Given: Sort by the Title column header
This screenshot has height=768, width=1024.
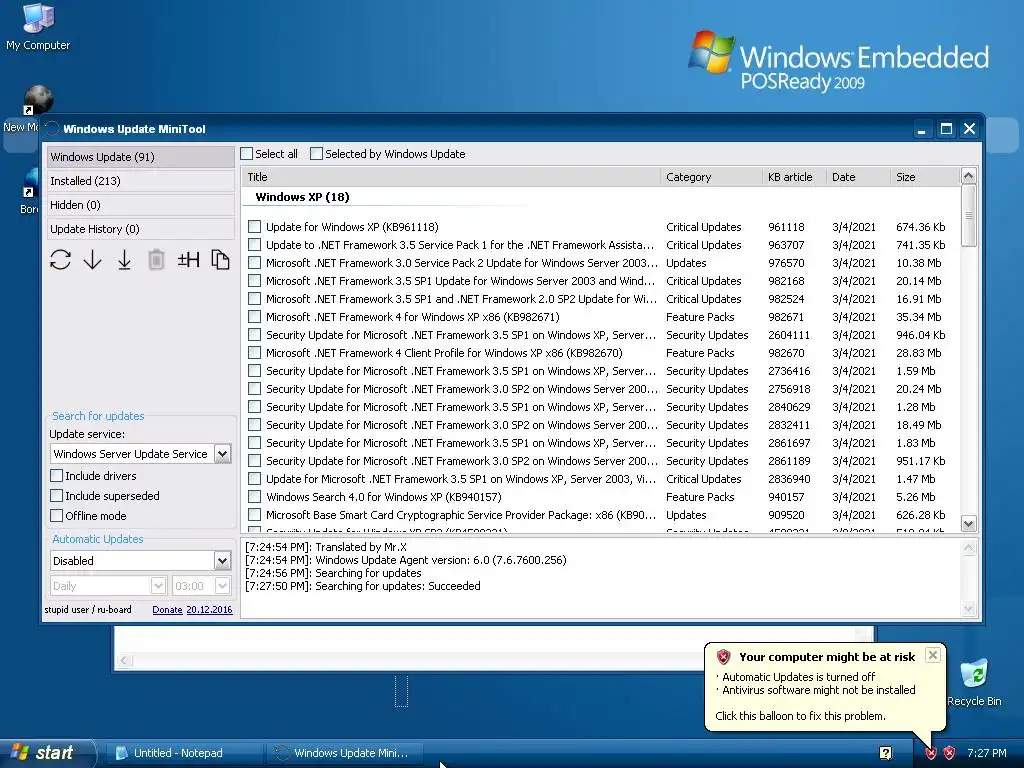Looking at the screenshot, I should 451,177.
